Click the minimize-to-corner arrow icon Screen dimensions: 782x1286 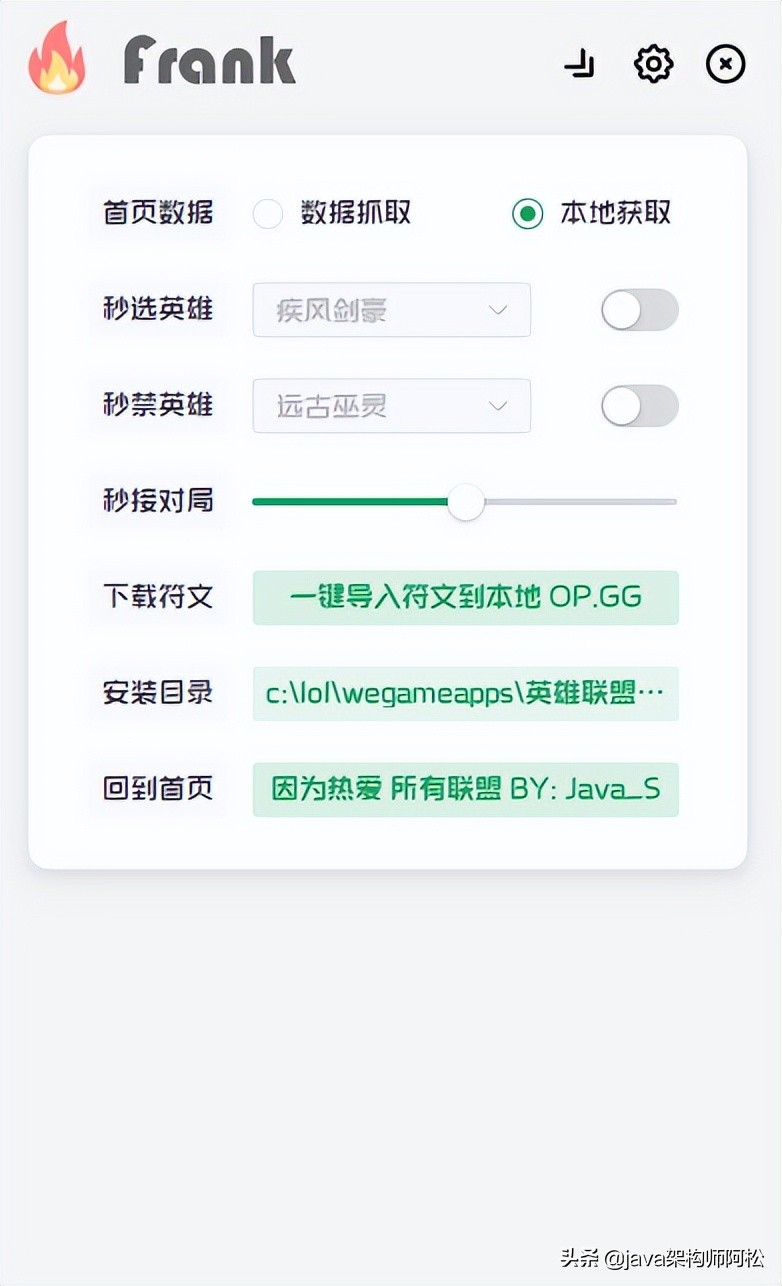point(580,64)
